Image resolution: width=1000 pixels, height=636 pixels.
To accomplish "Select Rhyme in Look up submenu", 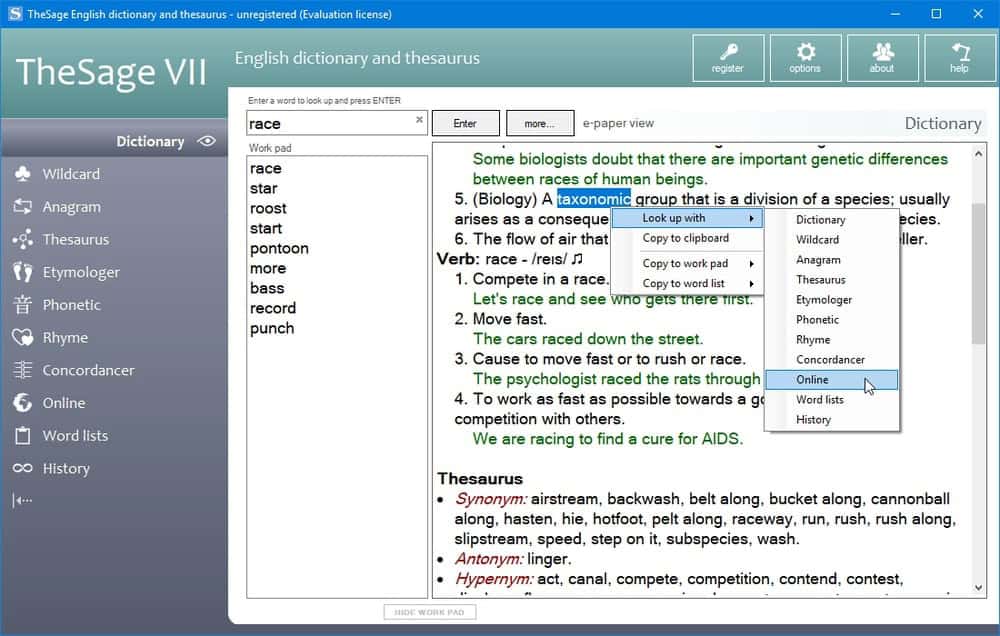I will coord(832,339).
